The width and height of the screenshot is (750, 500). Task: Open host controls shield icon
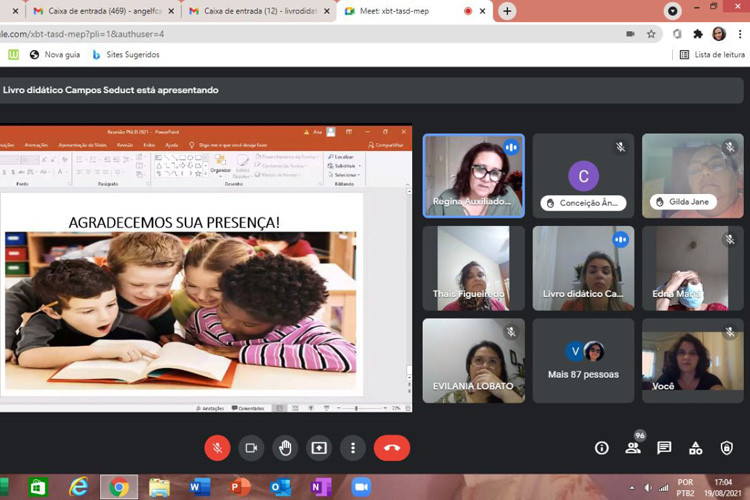(727, 448)
